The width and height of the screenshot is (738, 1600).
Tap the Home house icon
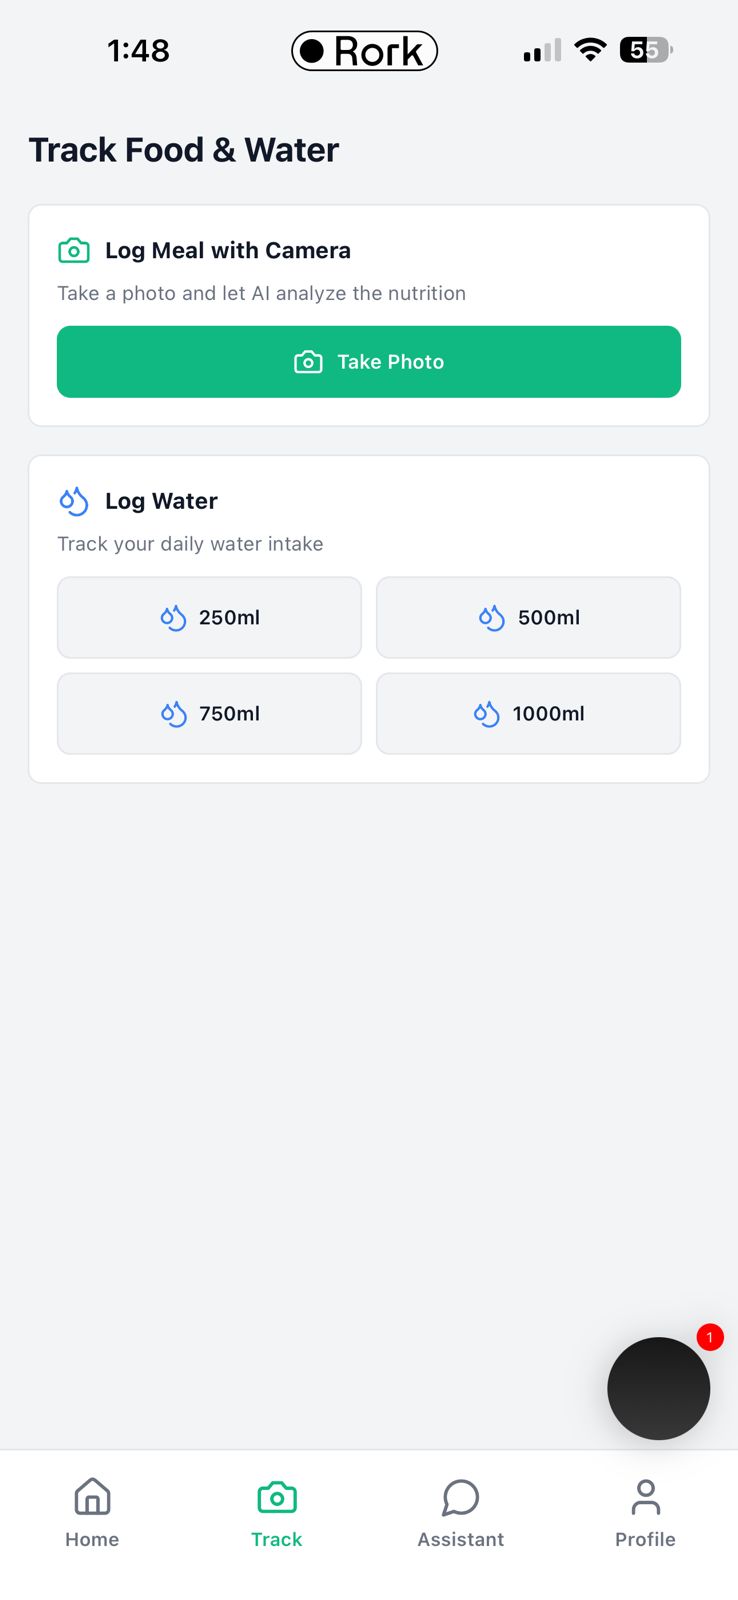click(x=92, y=1497)
